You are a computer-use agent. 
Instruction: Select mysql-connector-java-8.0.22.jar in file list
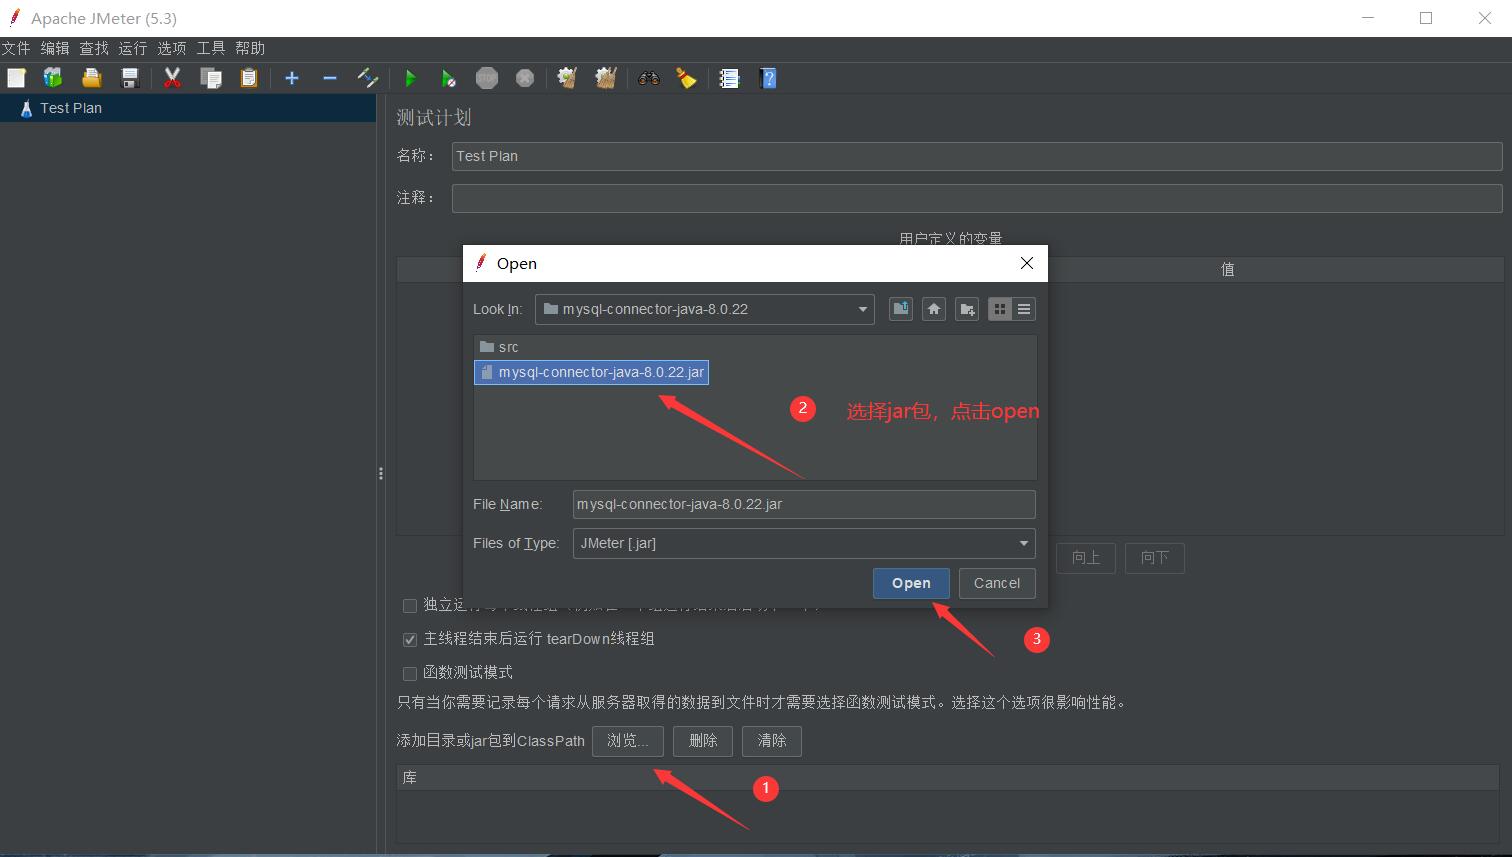coord(592,372)
